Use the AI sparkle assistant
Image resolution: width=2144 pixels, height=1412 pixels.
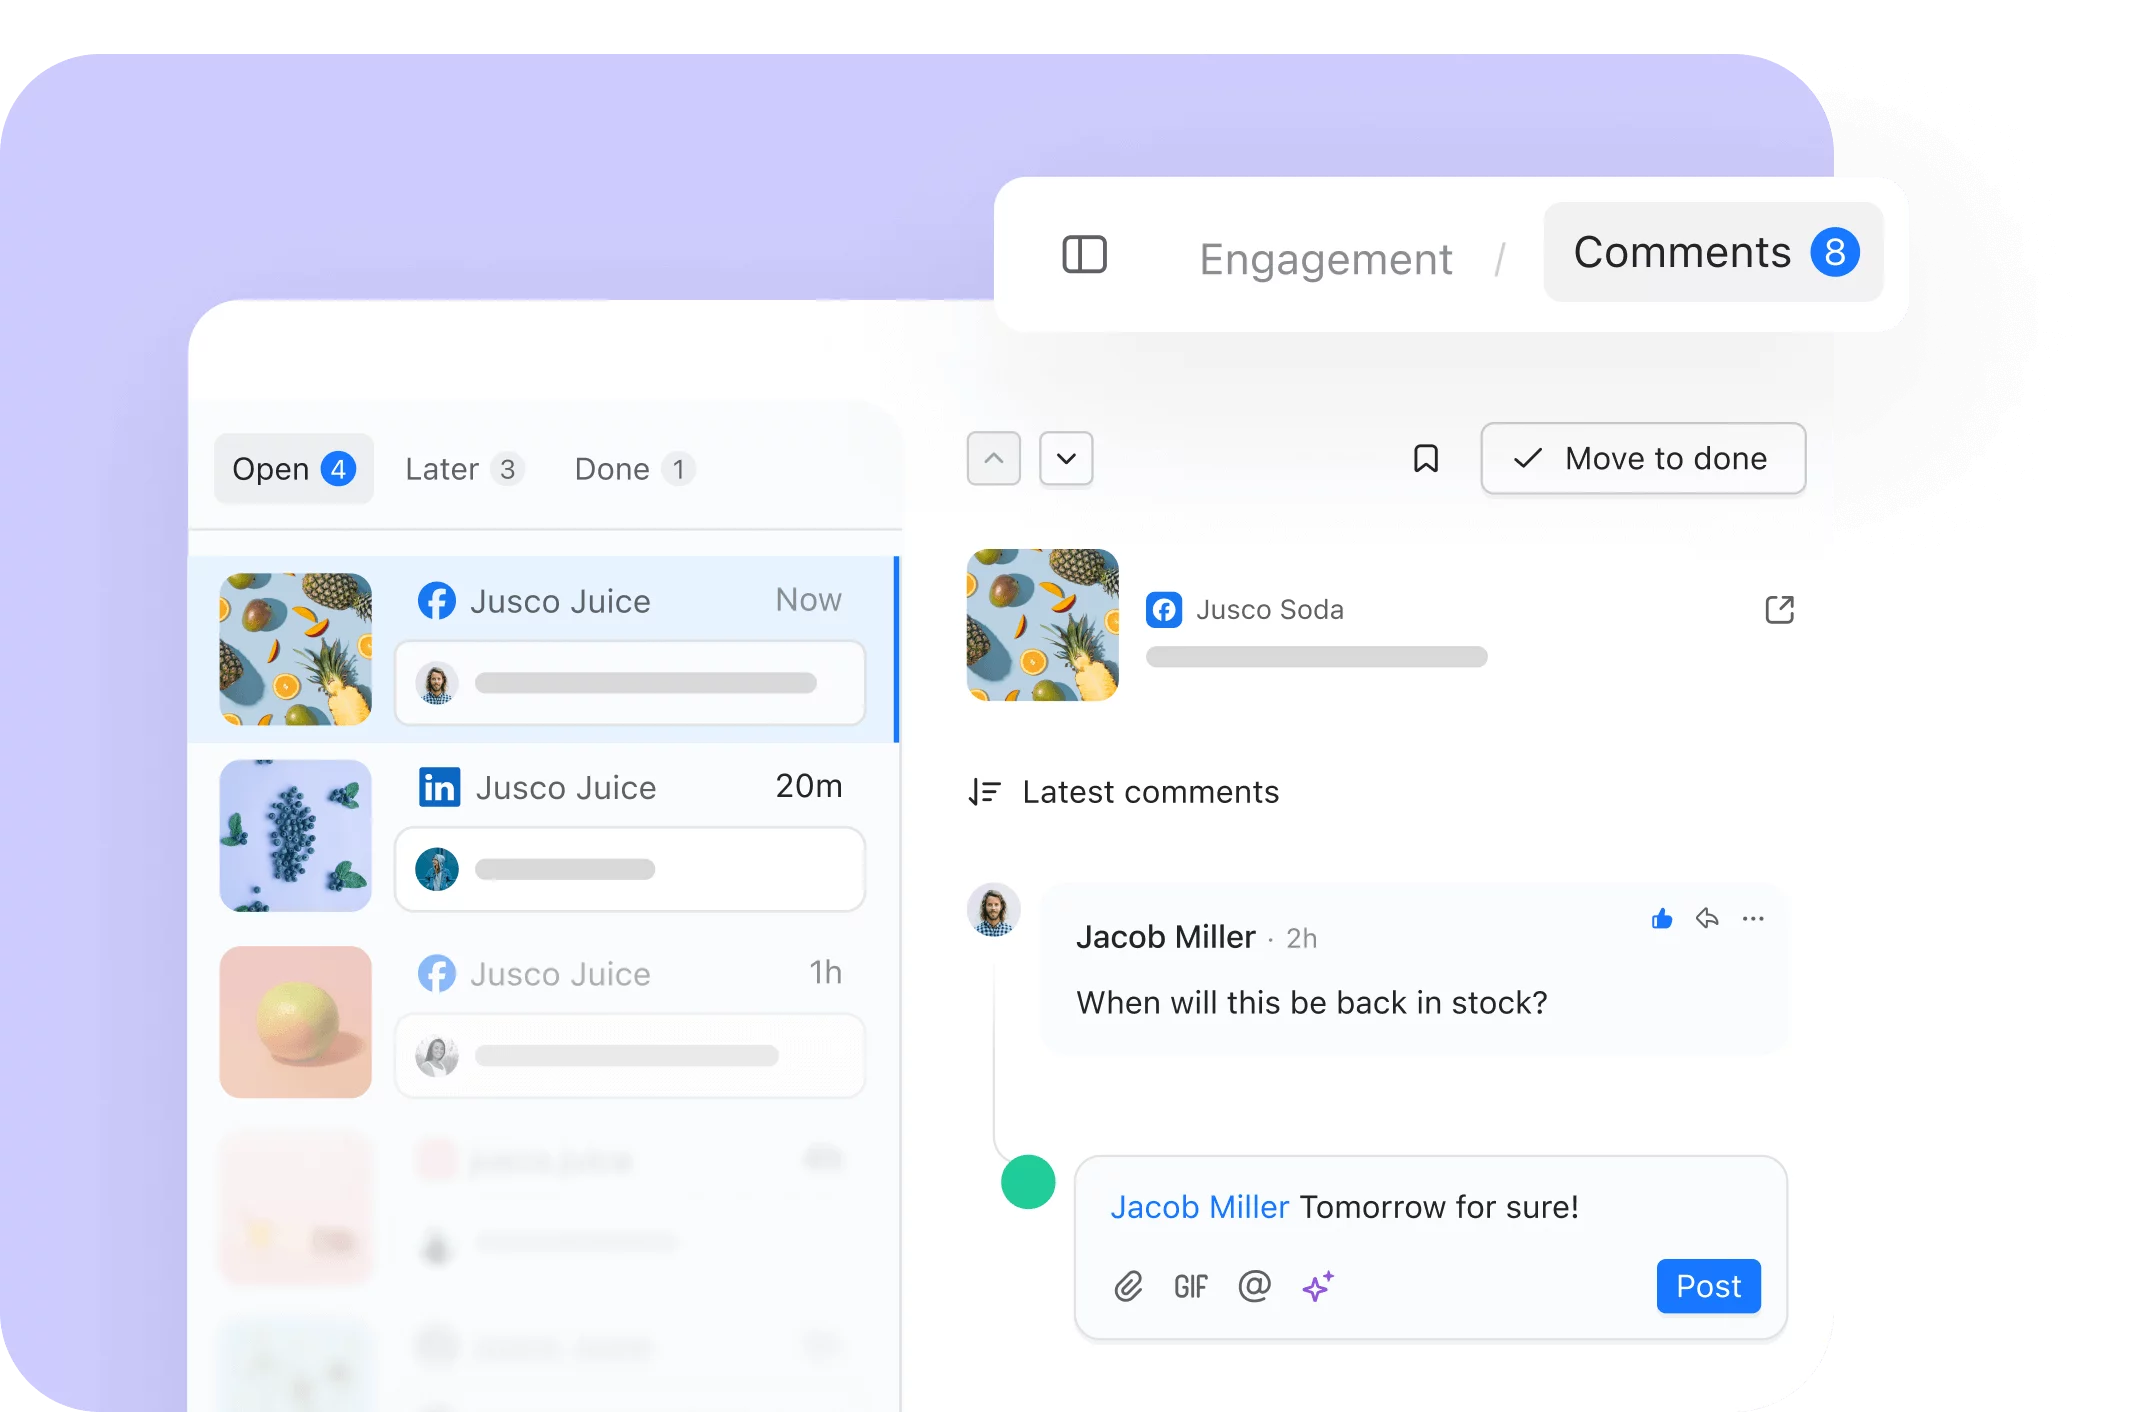coord(1318,1285)
